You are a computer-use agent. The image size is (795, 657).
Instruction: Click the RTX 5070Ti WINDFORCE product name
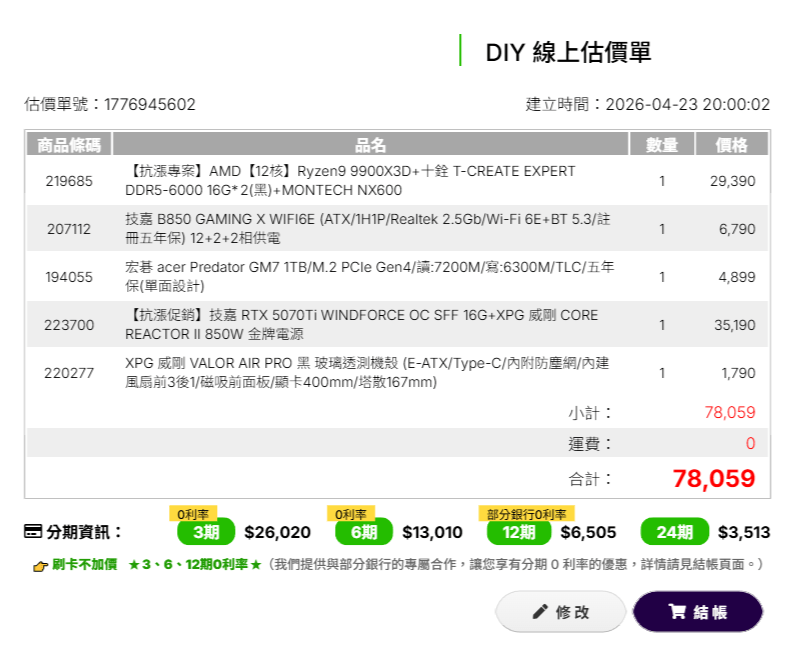[x=362, y=324]
